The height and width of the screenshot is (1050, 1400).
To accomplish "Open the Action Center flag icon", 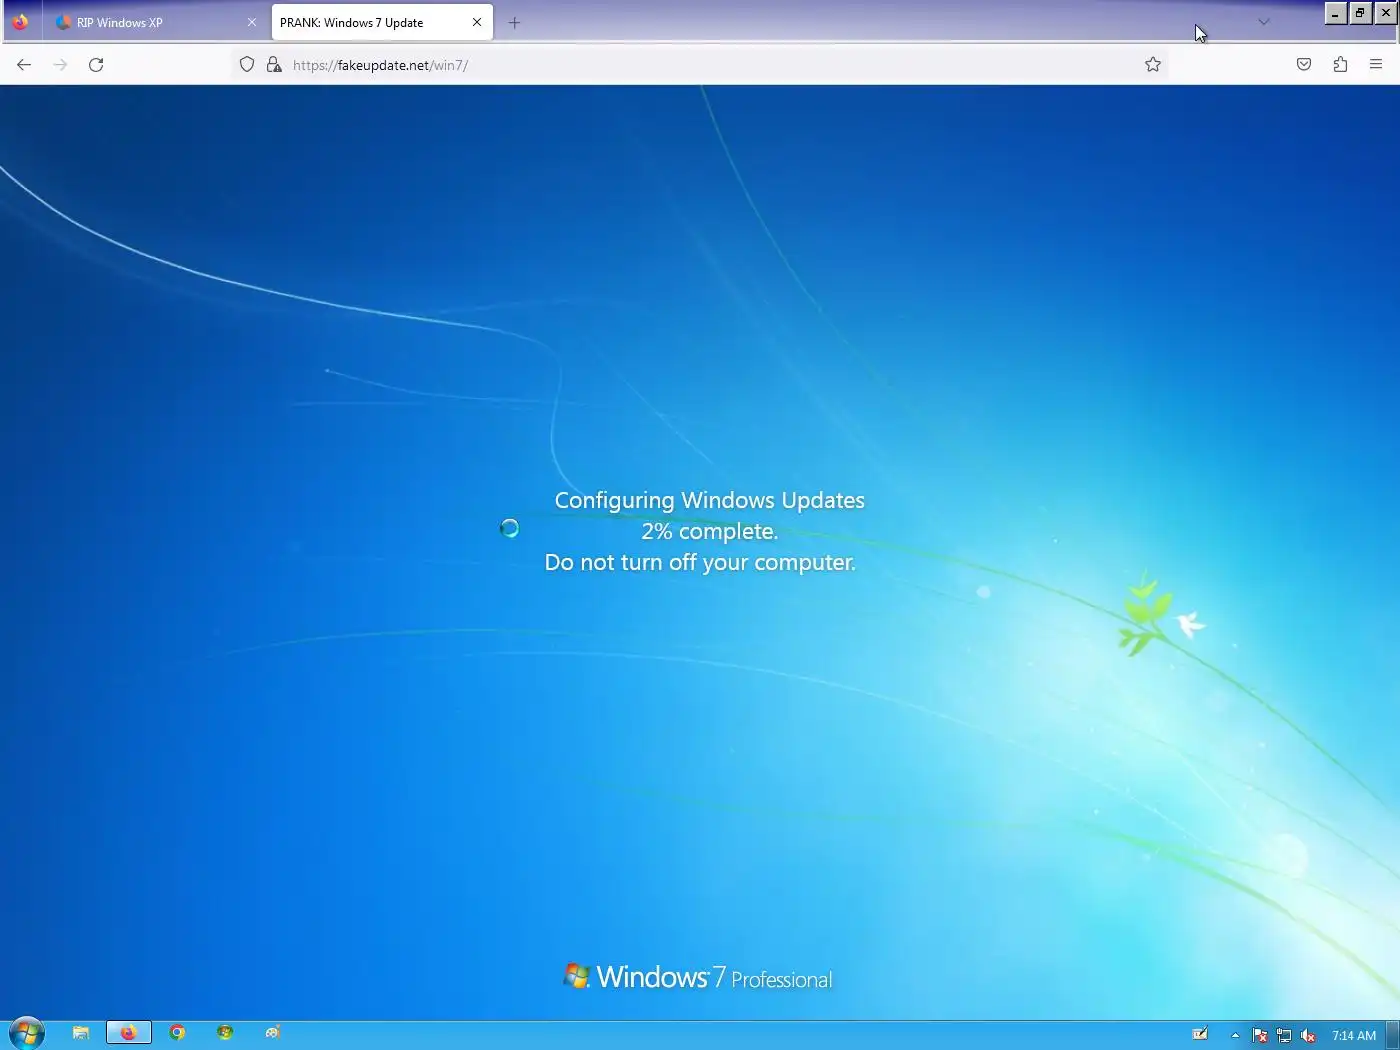I will pos(1260,1036).
